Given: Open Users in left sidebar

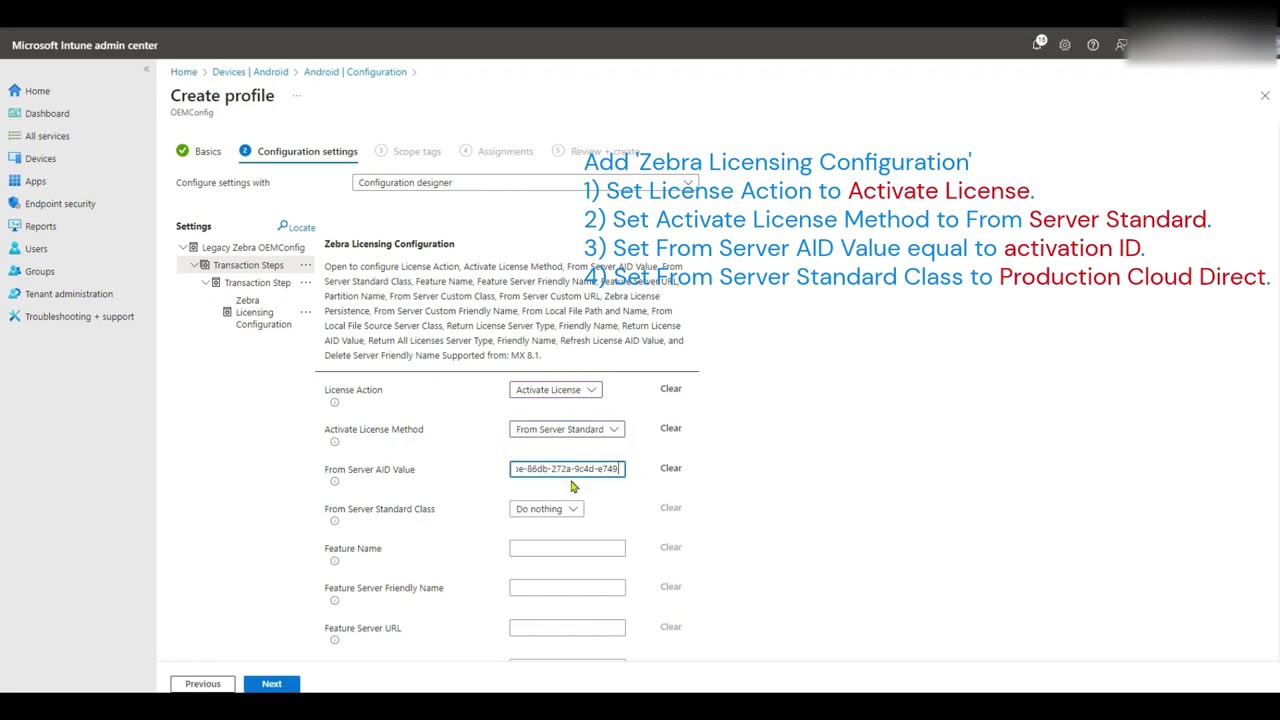Looking at the screenshot, I should [x=36, y=249].
